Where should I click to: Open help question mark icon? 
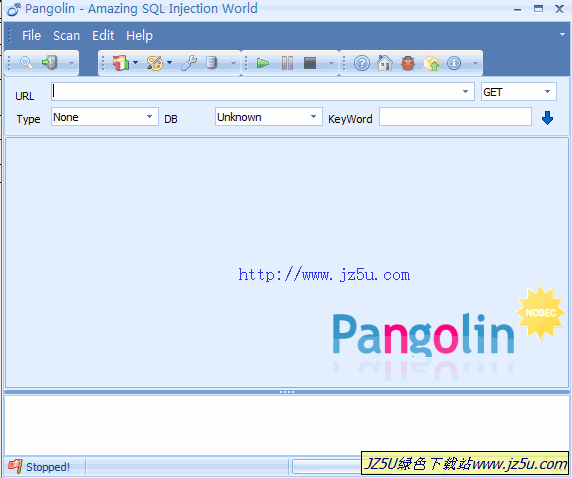[362, 63]
